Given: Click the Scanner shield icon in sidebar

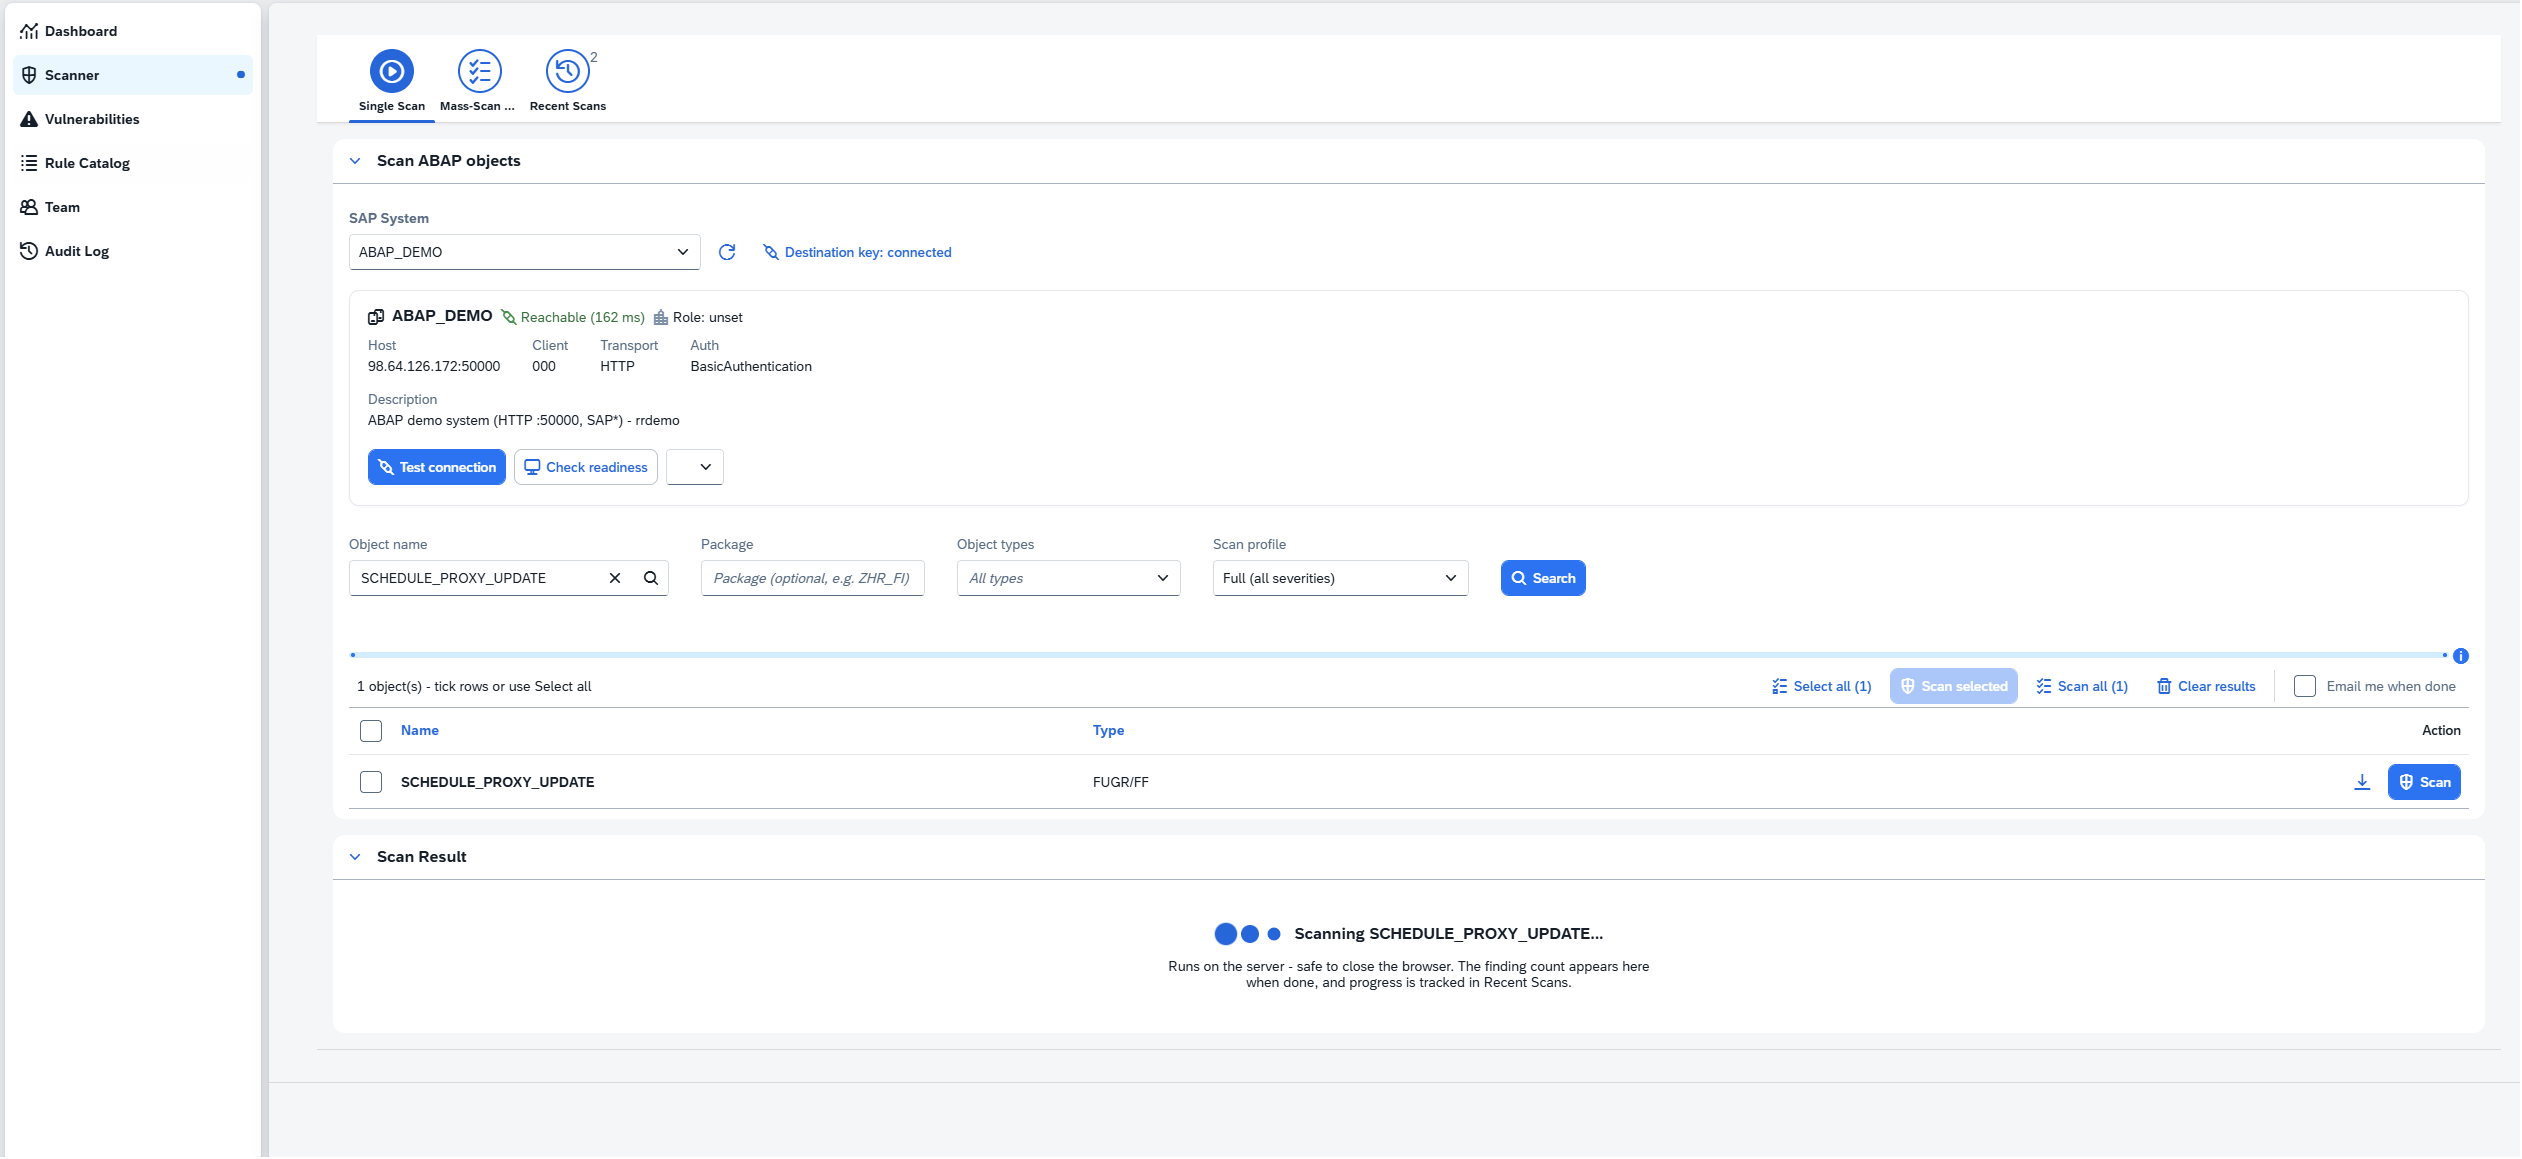Looking at the screenshot, I should [29, 75].
